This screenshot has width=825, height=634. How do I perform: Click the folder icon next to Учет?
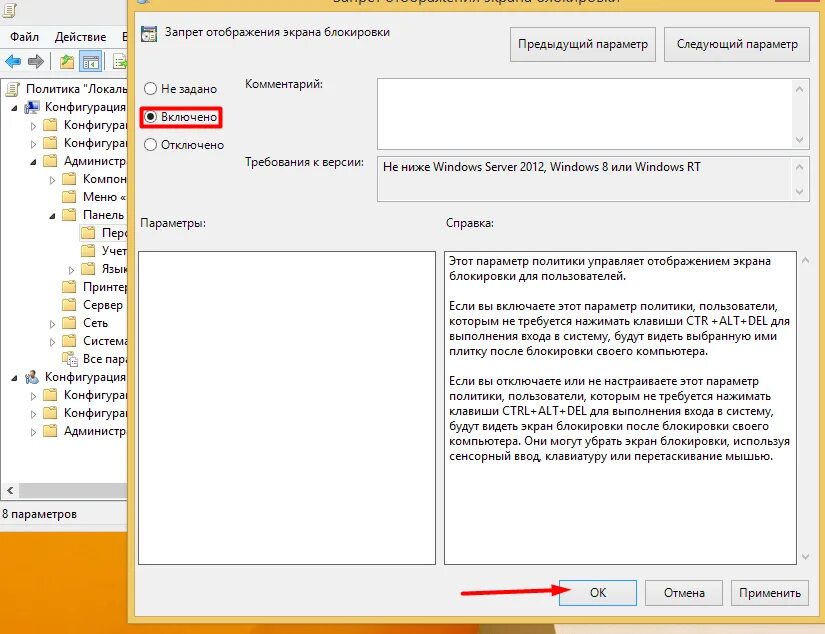tap(88, 250)
